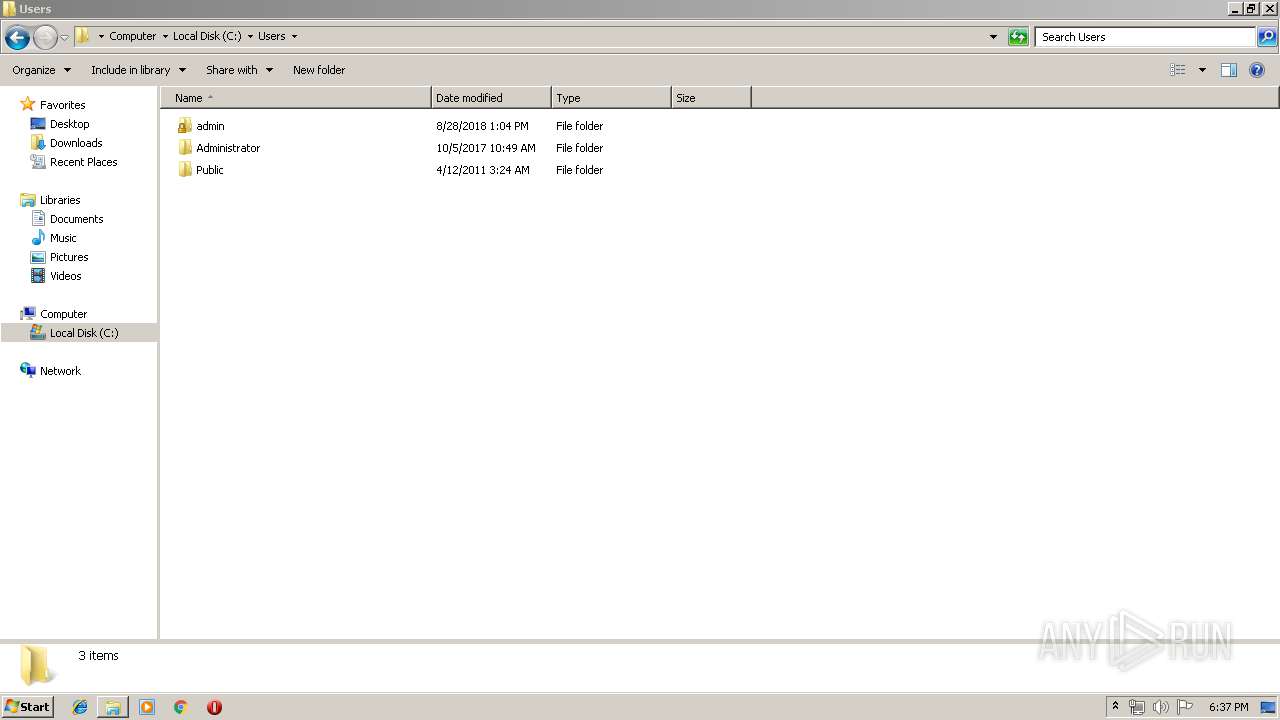This screenshot has width=1280, height=720.
Task: Open the Start menu
Action: tap(28, 707)
